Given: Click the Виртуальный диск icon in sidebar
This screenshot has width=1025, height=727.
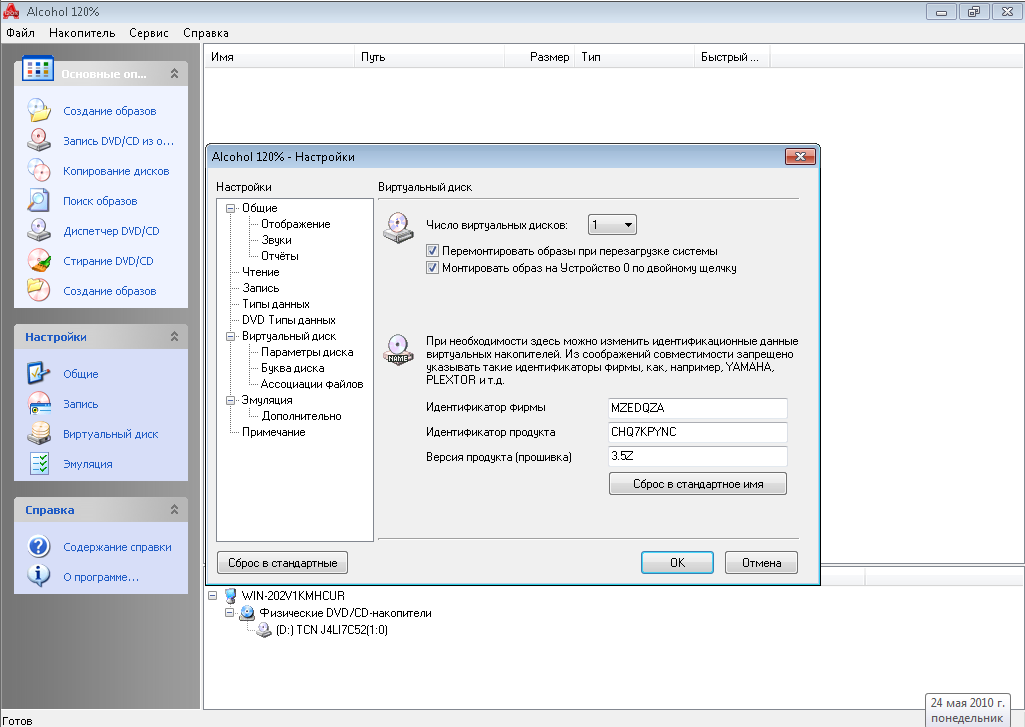Looking at the screenshot, I should tap(39, 433).
